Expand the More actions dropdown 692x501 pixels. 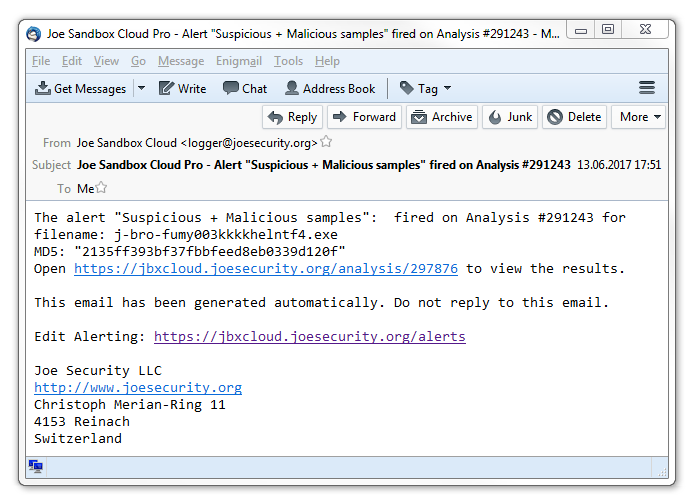tap(638, 117)
